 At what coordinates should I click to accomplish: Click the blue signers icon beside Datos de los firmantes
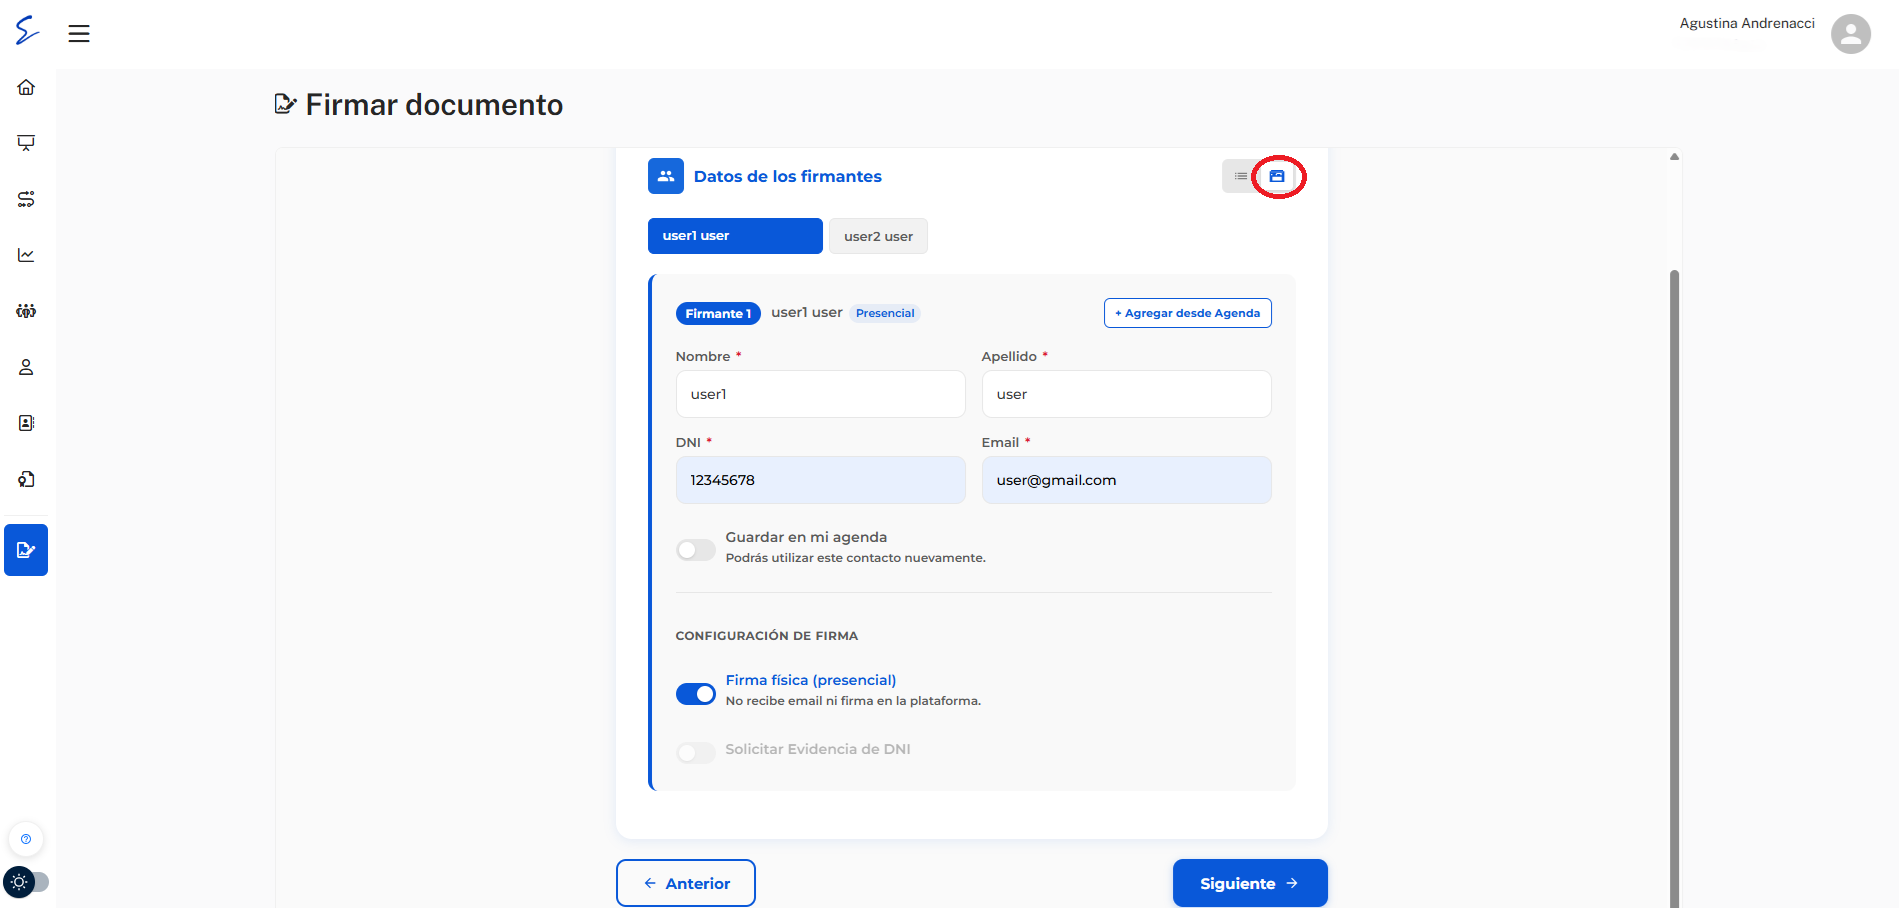click(666, 176)
